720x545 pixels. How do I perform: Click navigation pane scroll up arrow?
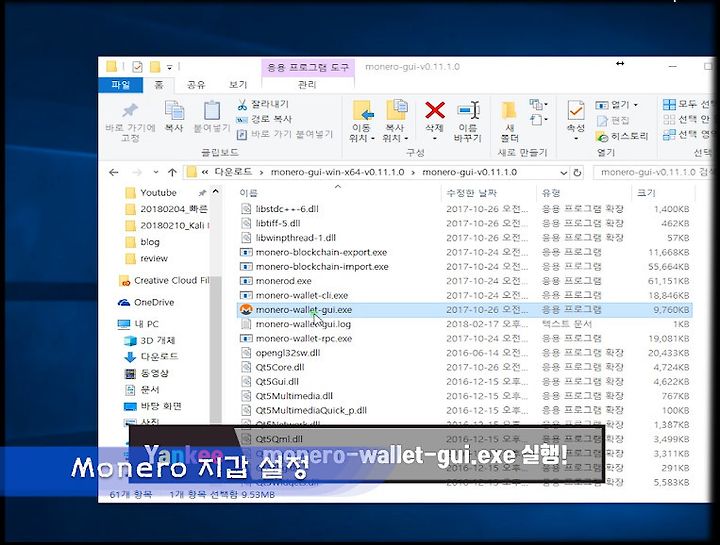215,191
